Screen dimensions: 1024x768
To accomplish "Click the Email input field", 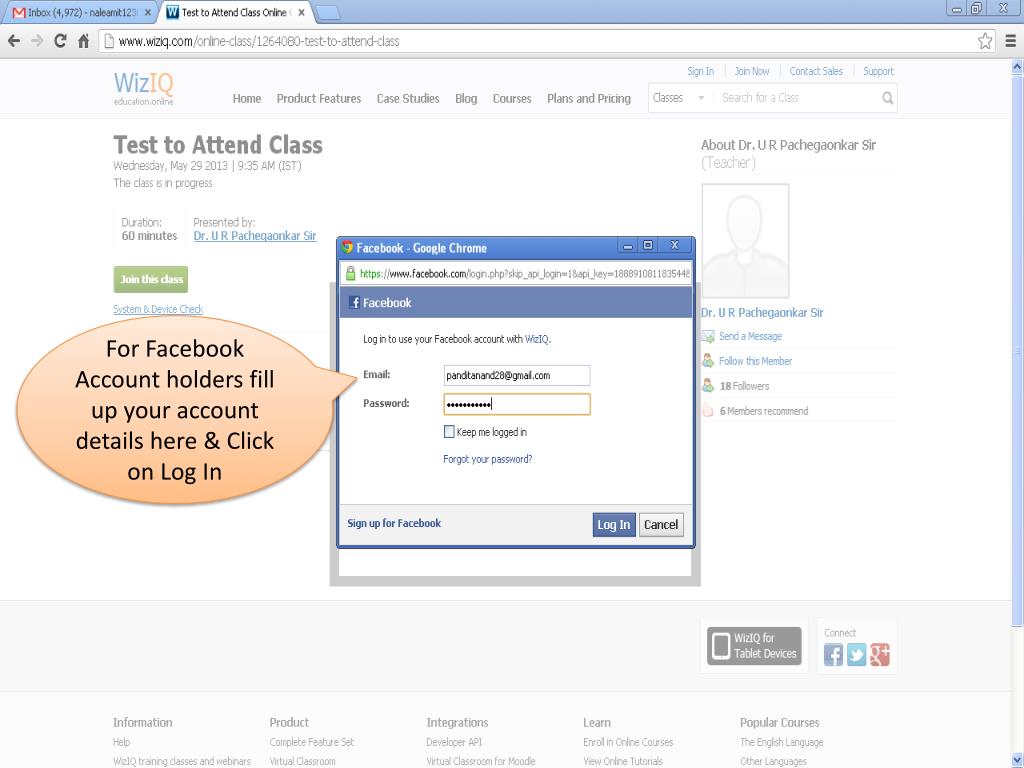I will (x=517, y=376).
